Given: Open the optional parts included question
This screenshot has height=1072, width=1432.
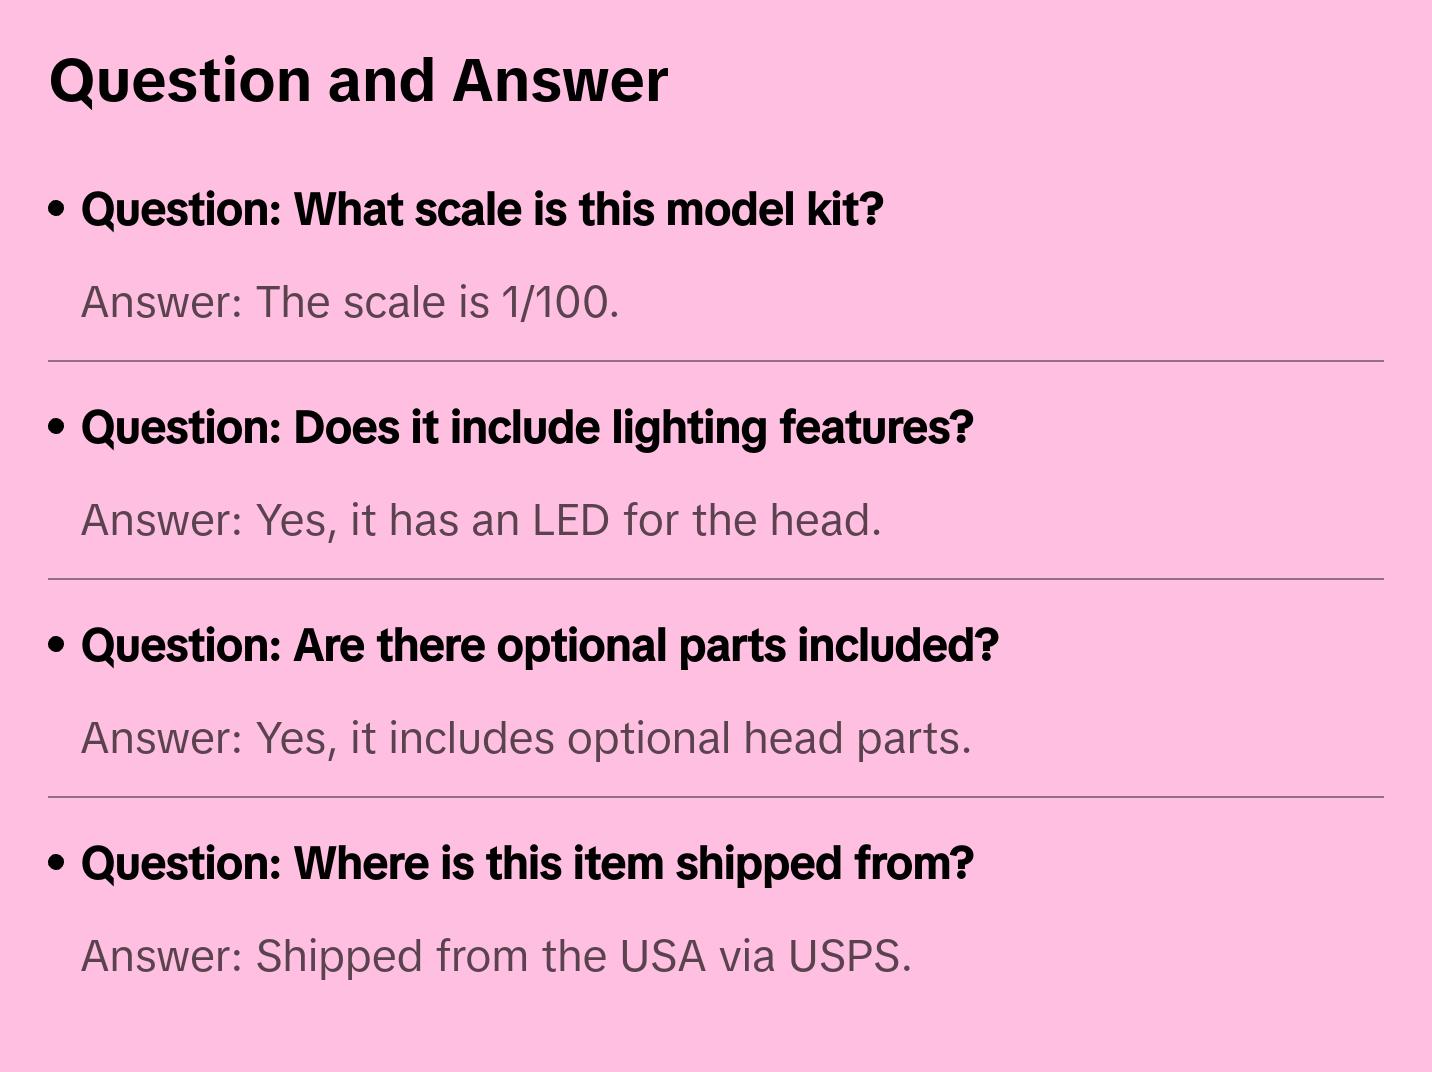Looking at the screenshot, I should click(x=540, y=646).
